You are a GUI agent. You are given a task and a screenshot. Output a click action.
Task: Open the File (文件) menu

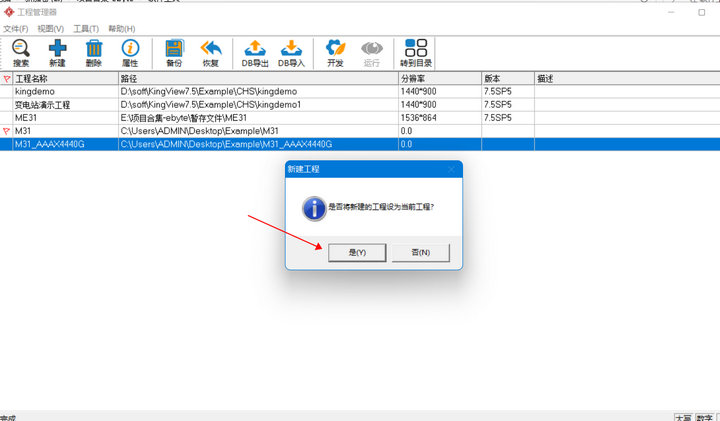point(16,29)
